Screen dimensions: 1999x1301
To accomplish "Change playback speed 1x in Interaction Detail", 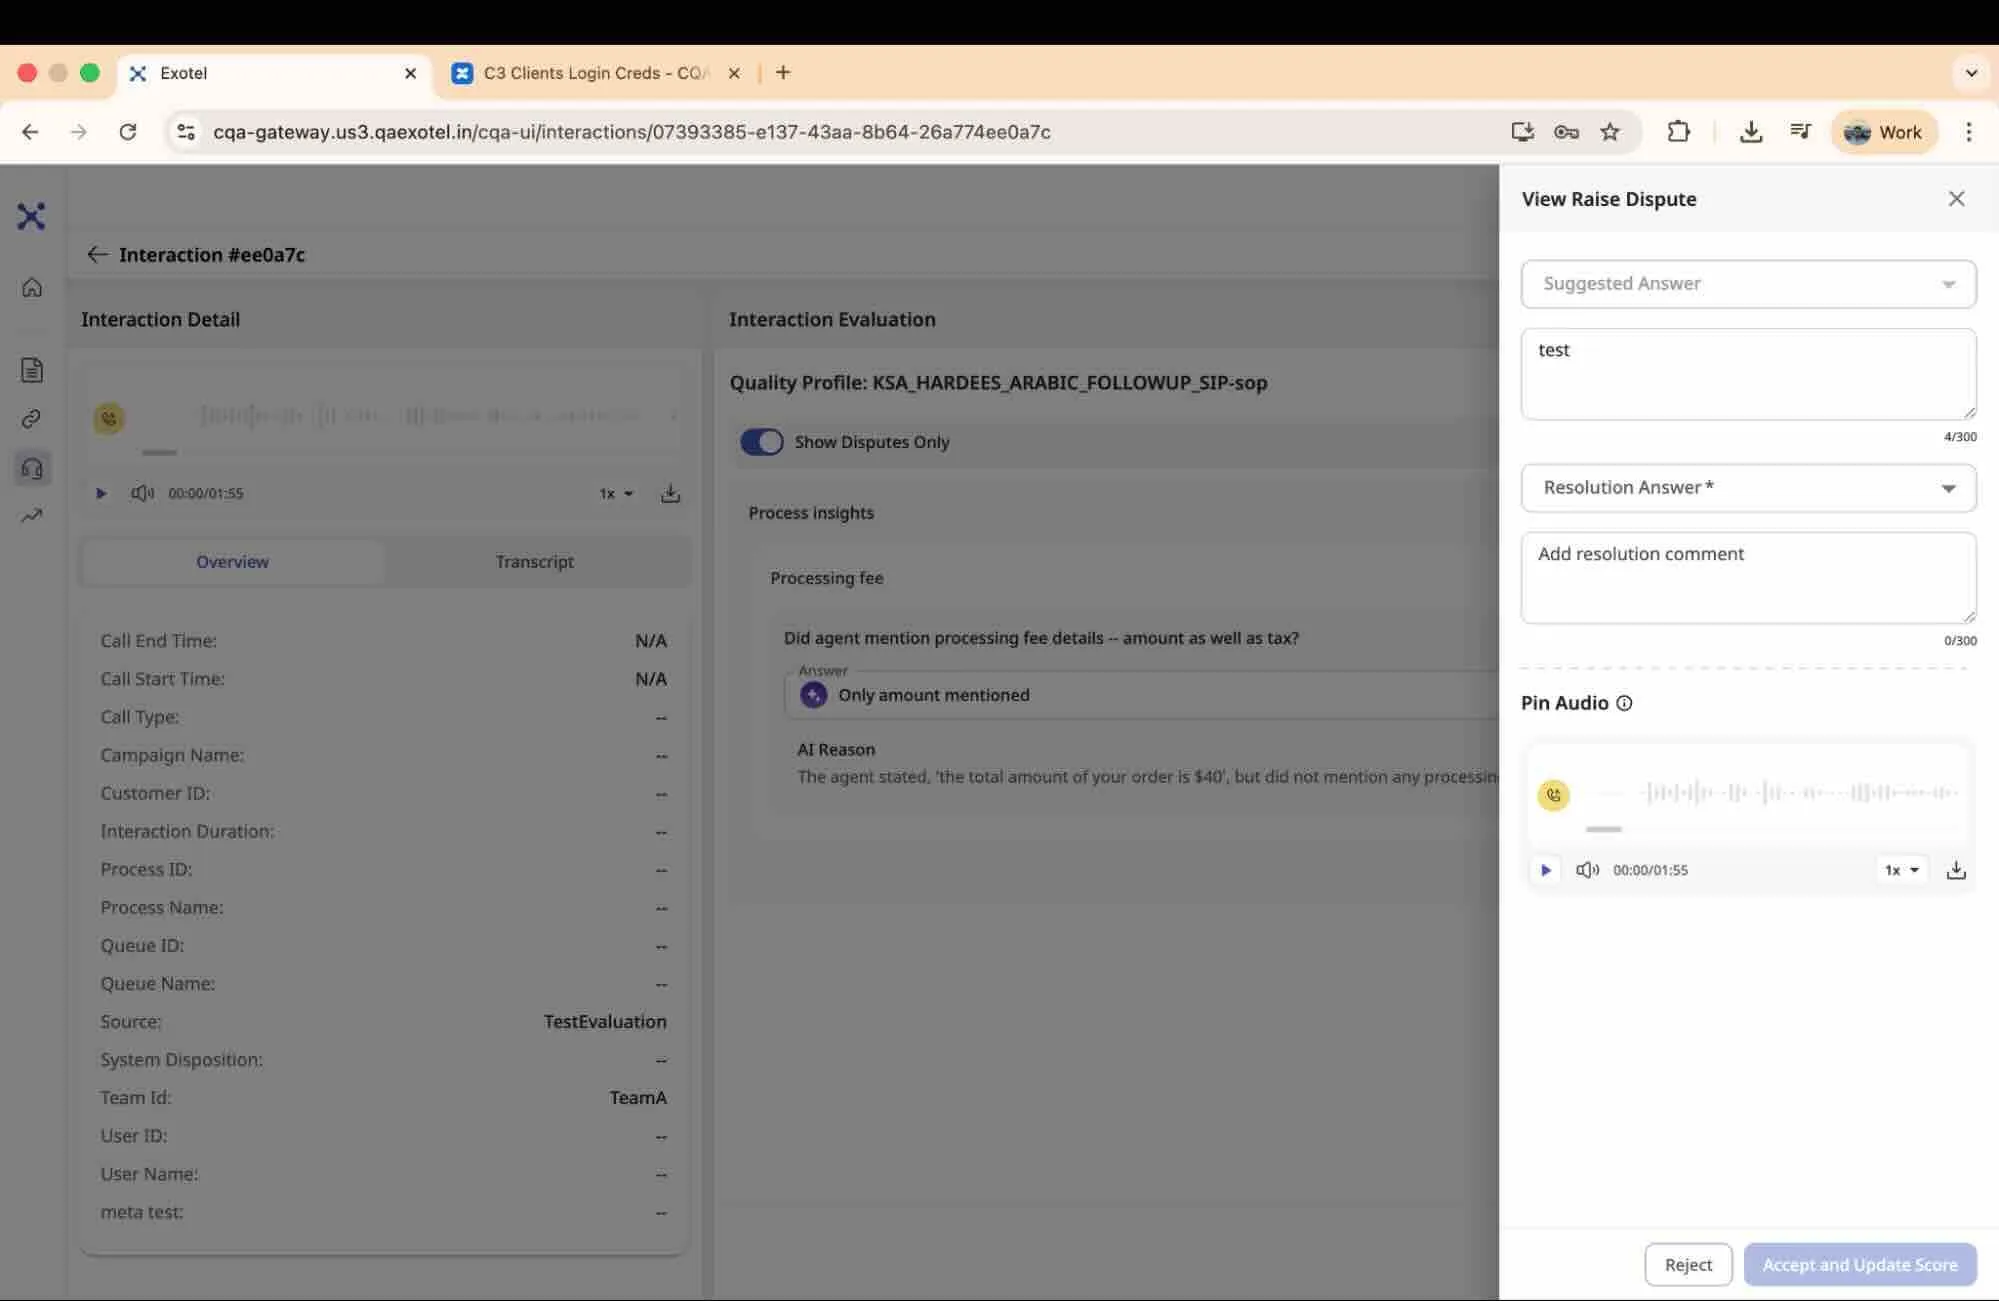I will coord(616,493).
